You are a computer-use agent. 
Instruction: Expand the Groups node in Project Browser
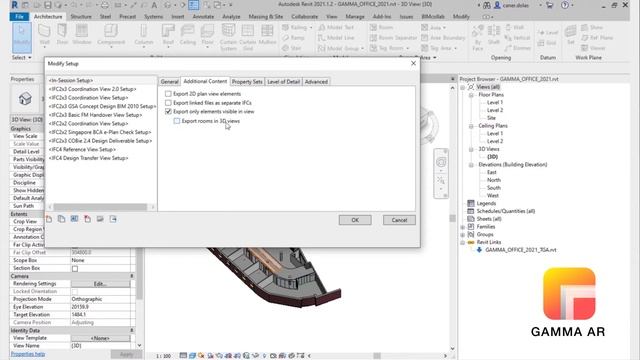(x=462, y=235)
